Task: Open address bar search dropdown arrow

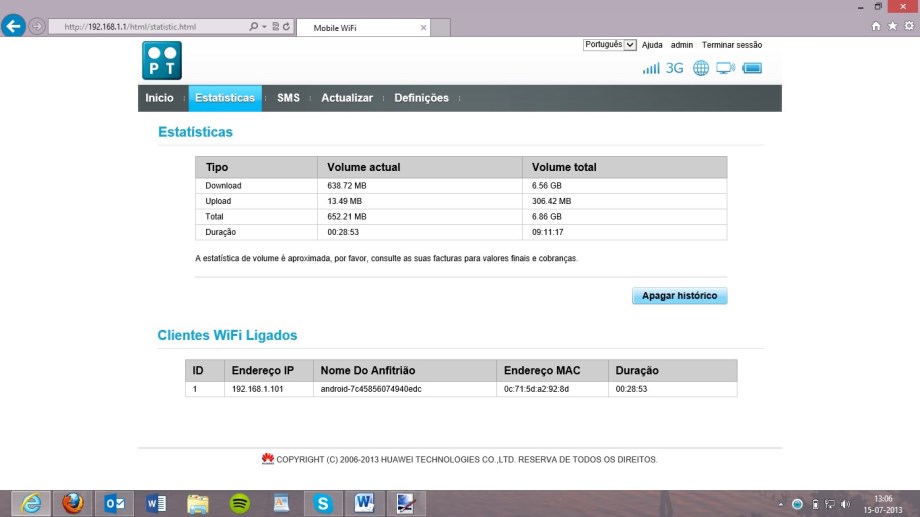Action: (265, 27)
